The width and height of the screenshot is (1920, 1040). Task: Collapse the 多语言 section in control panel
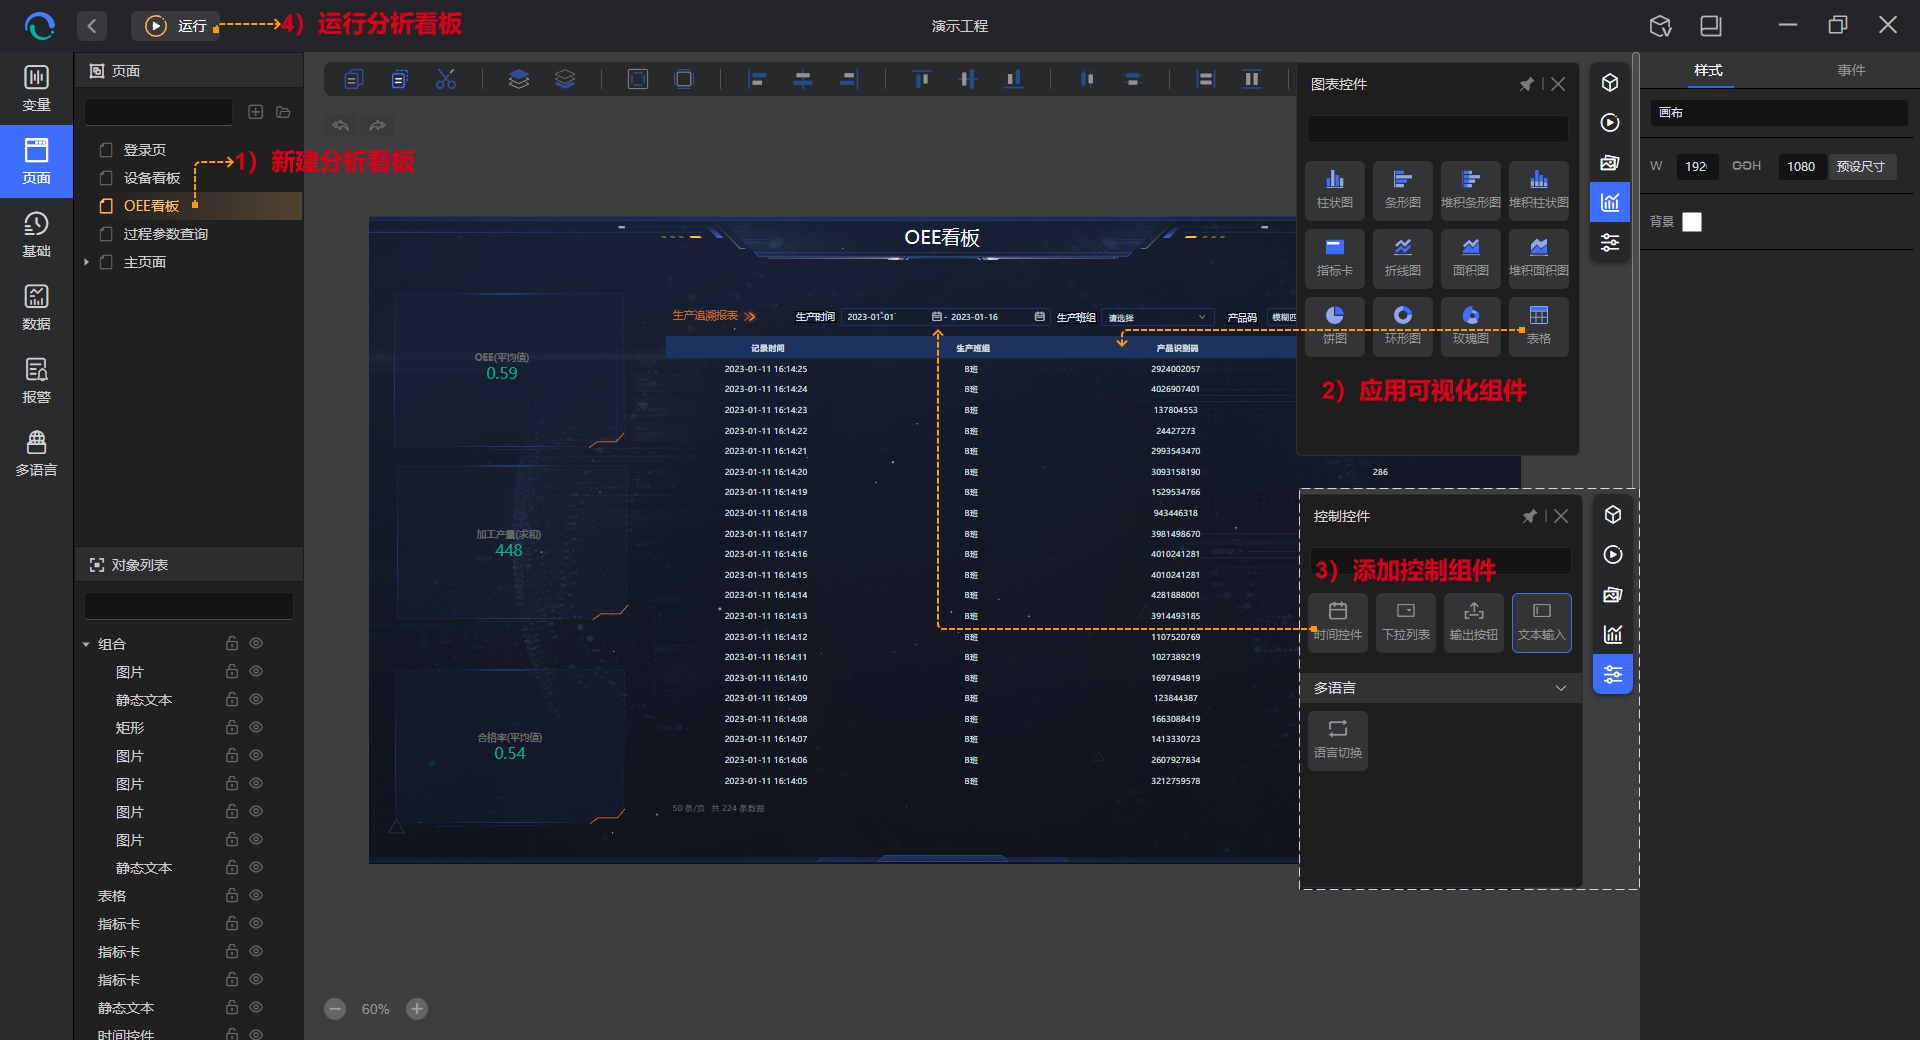(1561, 688)
